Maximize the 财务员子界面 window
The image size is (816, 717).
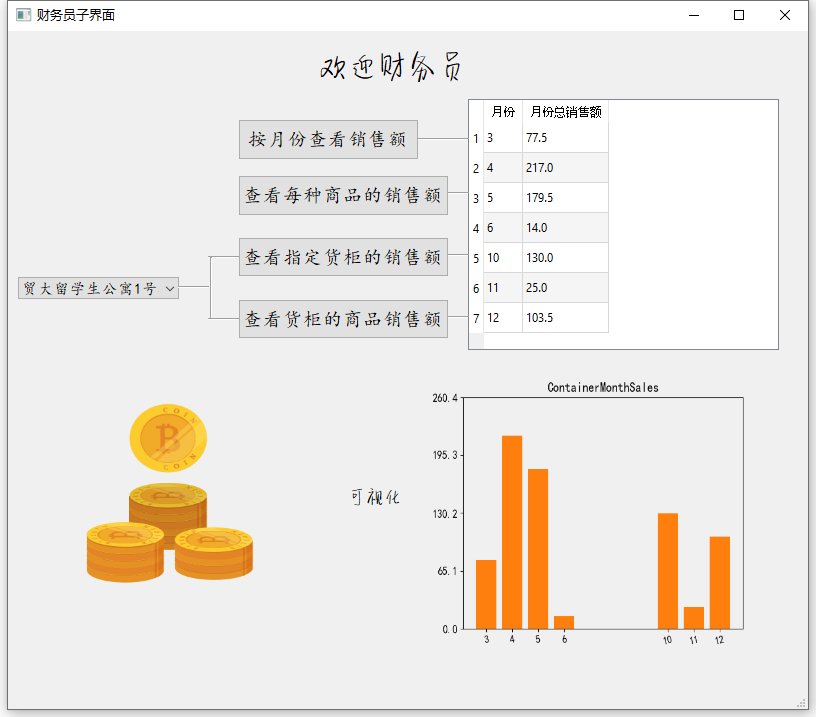pos(738,15)
